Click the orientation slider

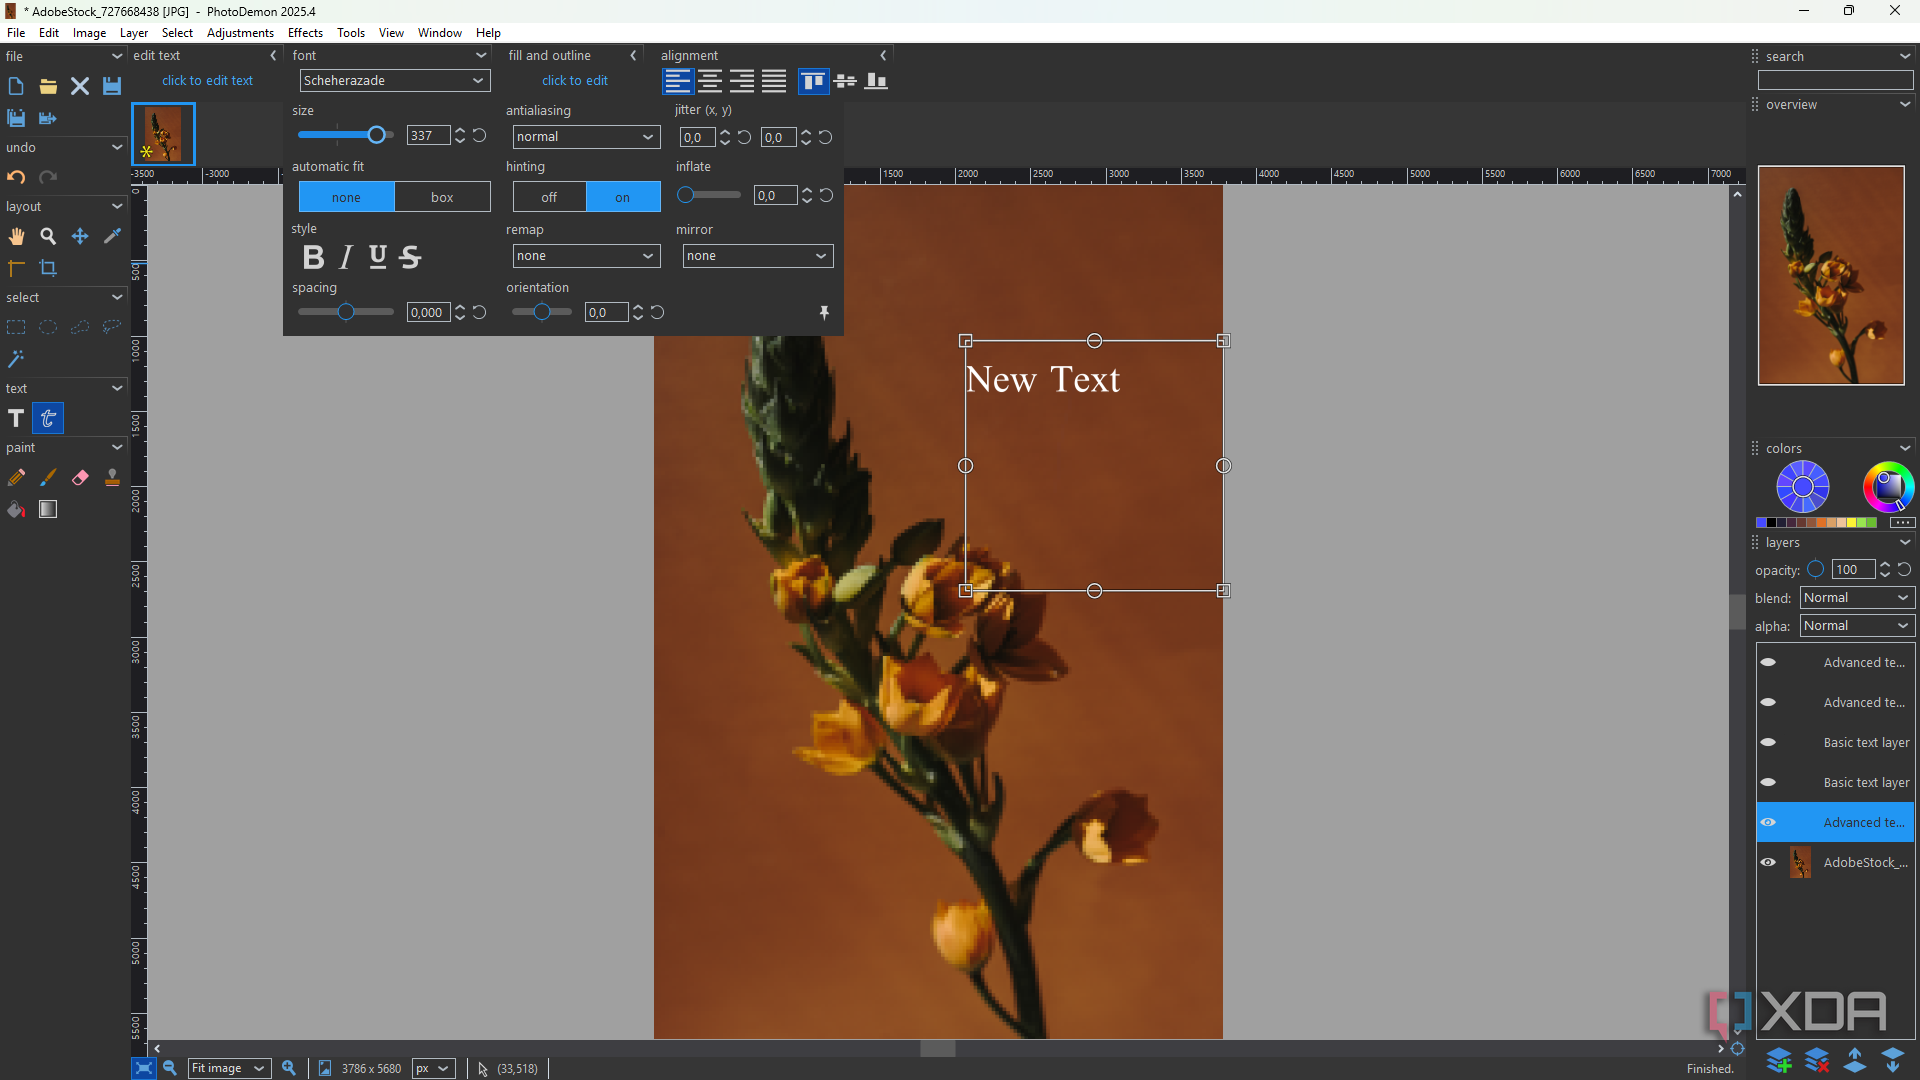(x=542, y=313)
